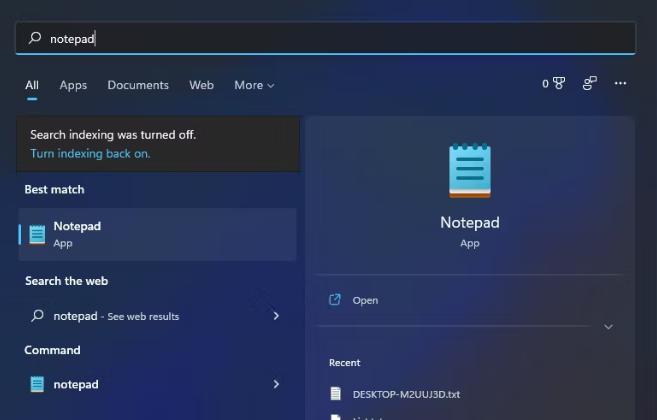Open recent file DESKTOP-M2UUJ3D.txt
Screen dimensions: 657x420
[406, 394]
